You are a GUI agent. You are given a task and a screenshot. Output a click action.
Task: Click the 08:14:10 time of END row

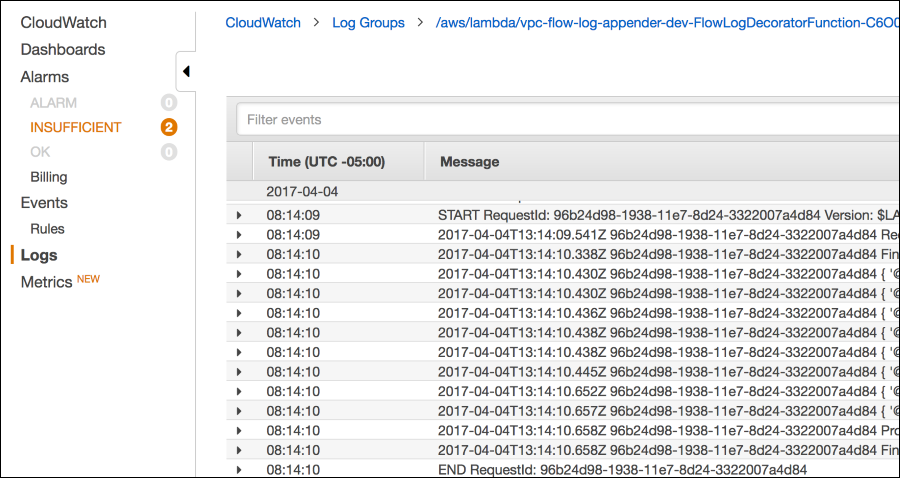(293, 470)
